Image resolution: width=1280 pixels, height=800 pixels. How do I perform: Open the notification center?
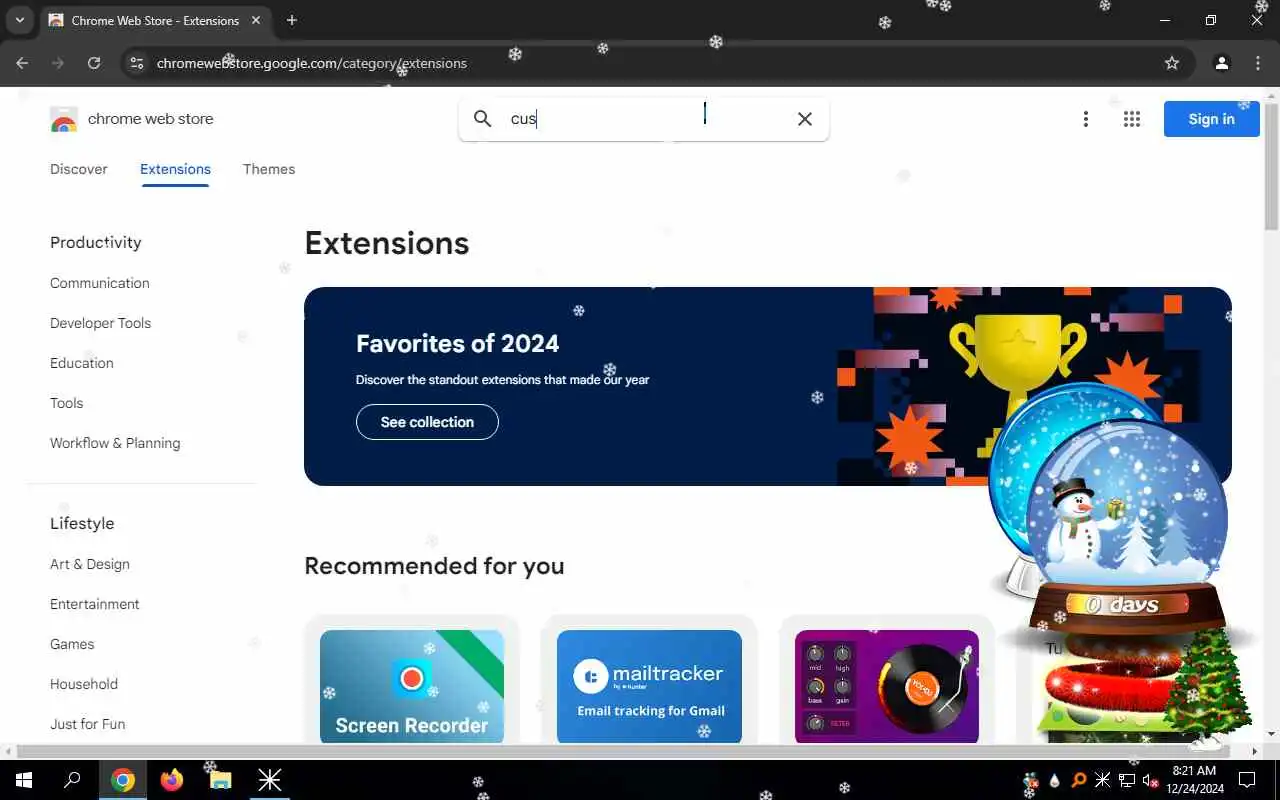click(1247, 780)
